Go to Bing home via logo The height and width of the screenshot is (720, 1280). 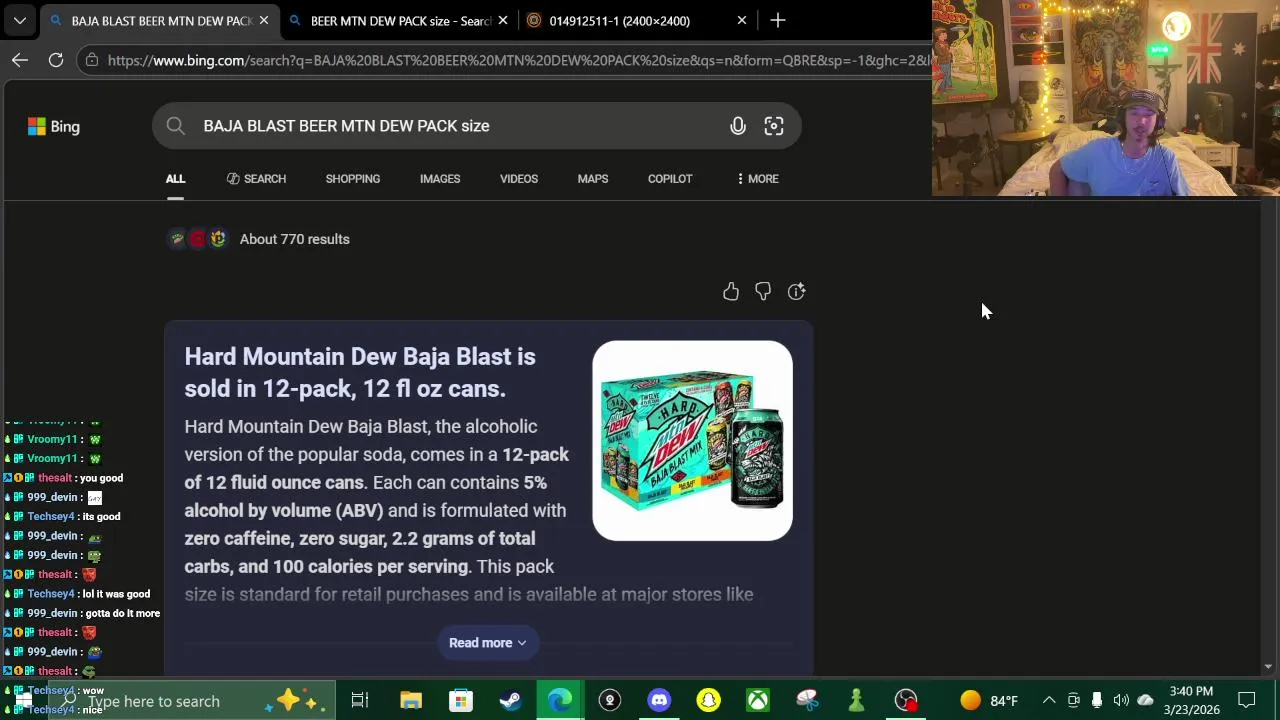[54, 126]
